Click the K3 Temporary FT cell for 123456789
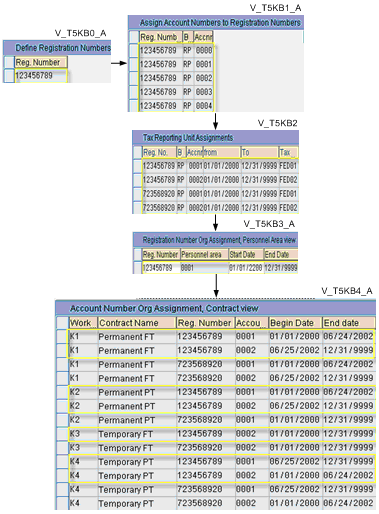The width and height of the screenshot is (379, 514). pos(137,434)
